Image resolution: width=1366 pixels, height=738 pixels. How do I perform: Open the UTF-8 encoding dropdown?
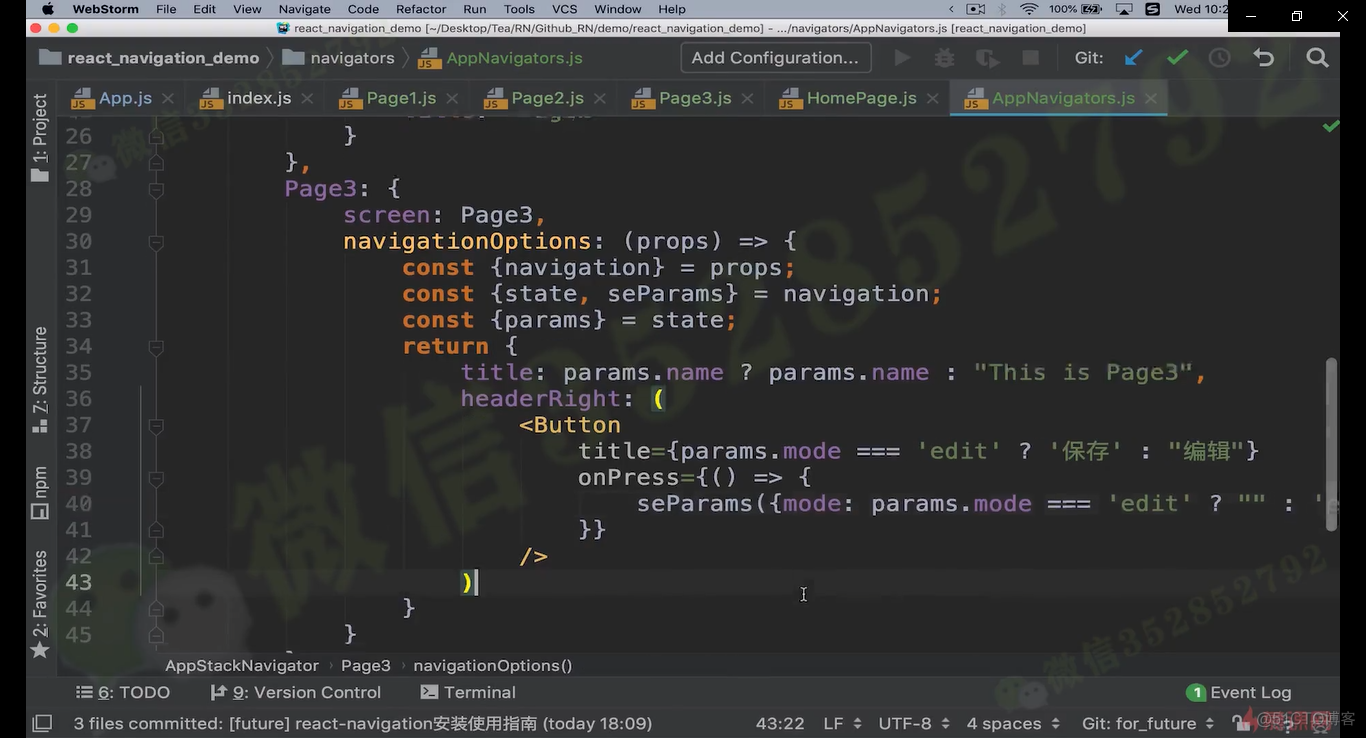[914, 723]
